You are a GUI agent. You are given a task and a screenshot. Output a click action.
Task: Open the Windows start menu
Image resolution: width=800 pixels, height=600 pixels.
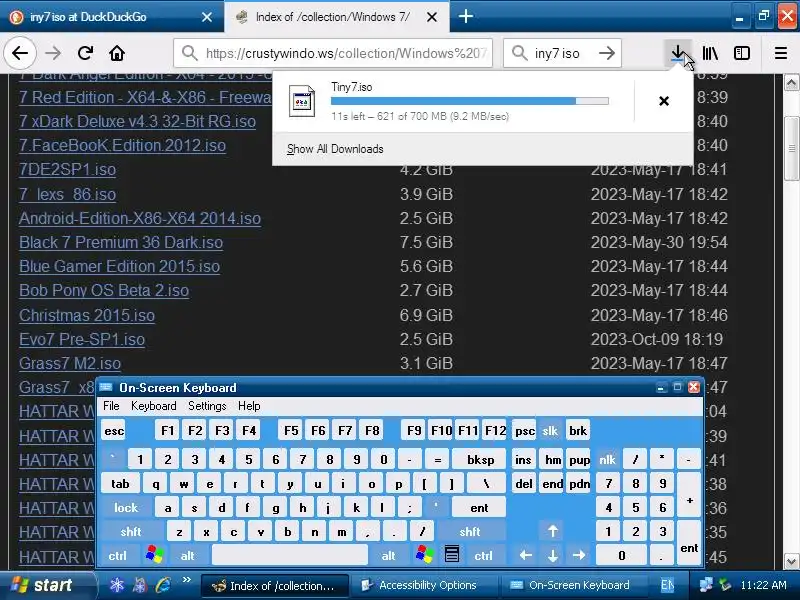(x=47, y=585)
